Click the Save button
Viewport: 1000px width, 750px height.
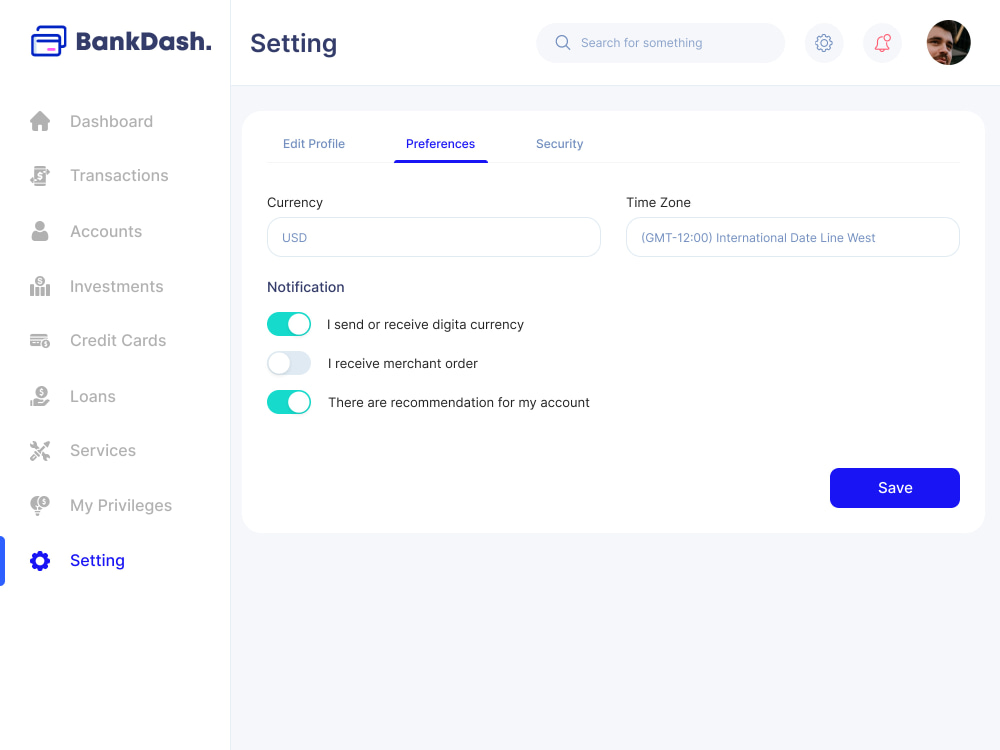895,488
